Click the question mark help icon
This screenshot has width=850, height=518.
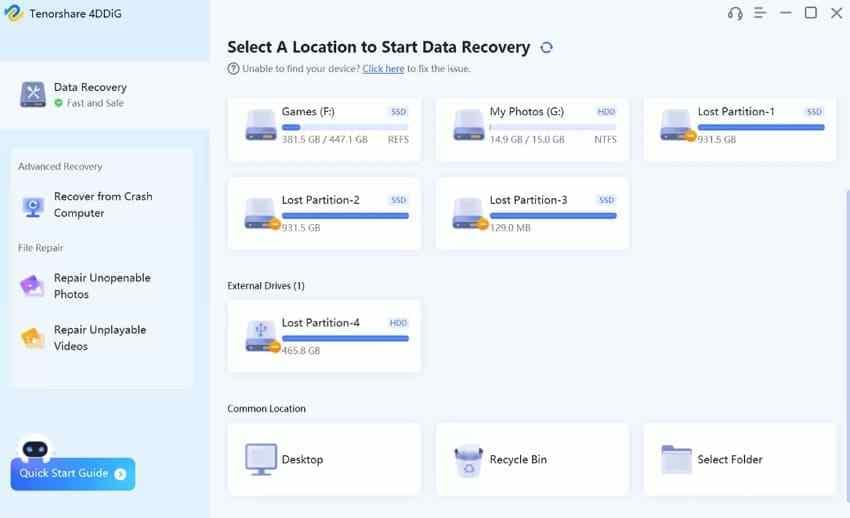click(x=233, y=69)
